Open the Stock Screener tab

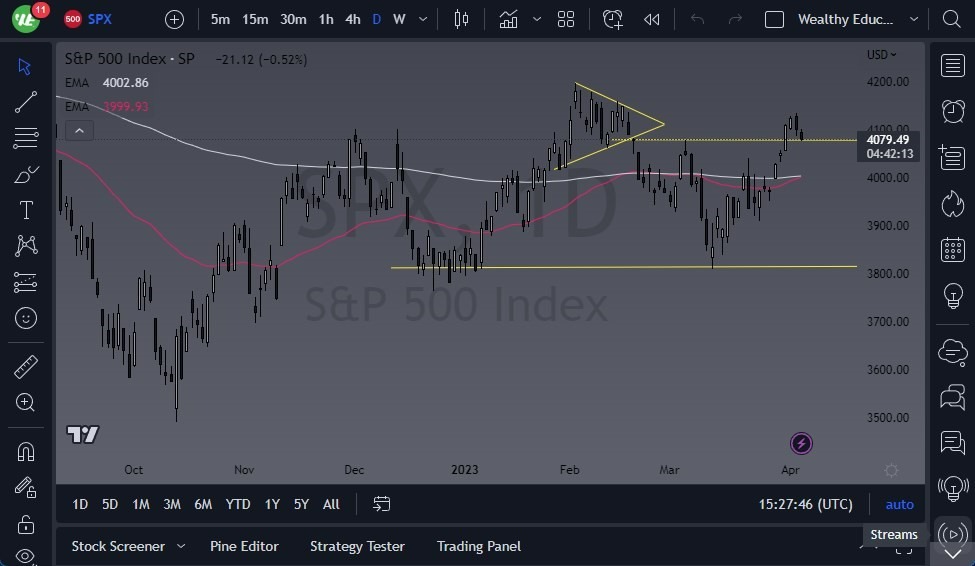click(118, 546)
